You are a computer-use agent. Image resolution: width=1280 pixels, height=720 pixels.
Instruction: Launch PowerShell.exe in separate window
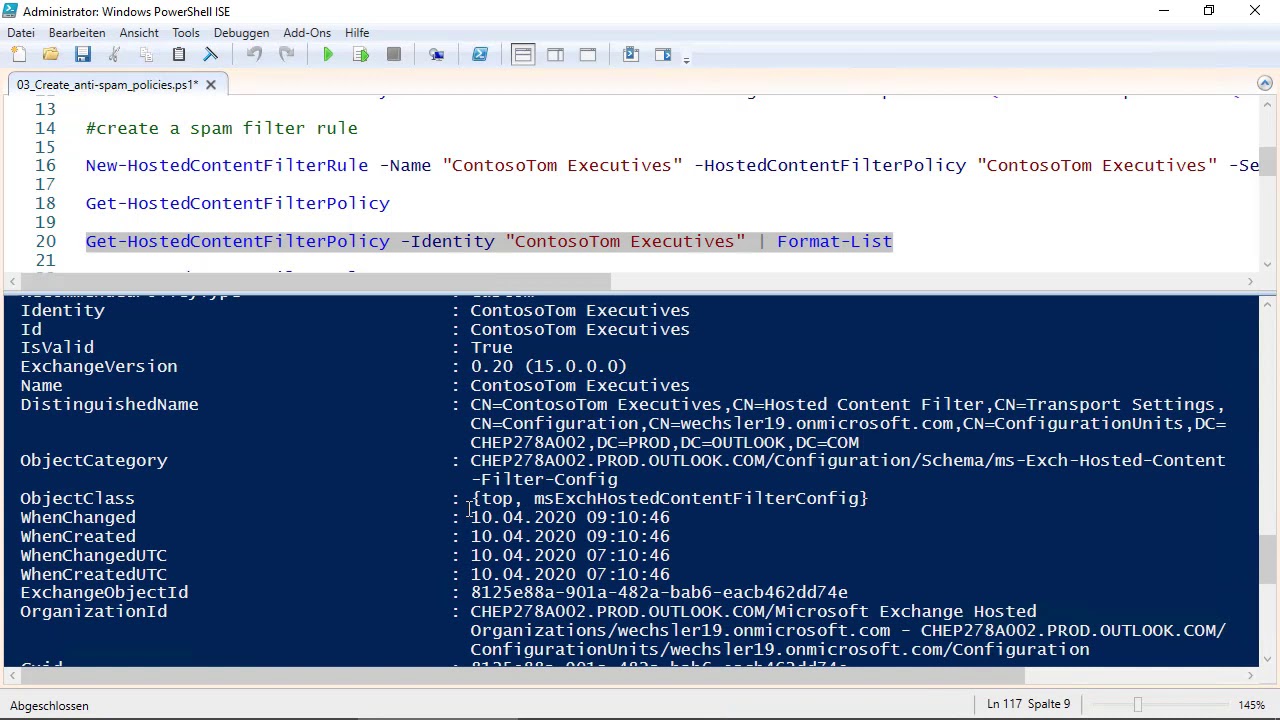pos(480,55)
